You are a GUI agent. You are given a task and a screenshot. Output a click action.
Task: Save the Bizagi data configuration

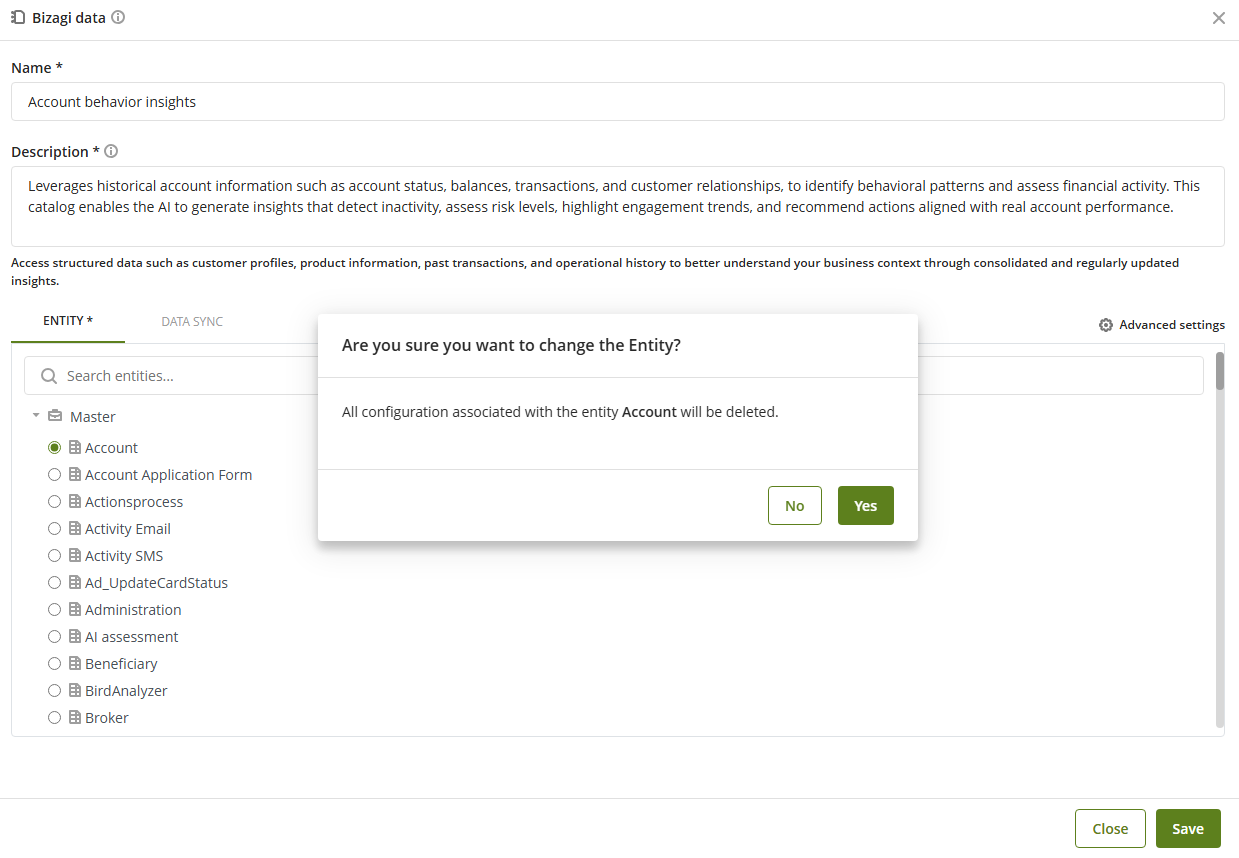click(1188, 828)
